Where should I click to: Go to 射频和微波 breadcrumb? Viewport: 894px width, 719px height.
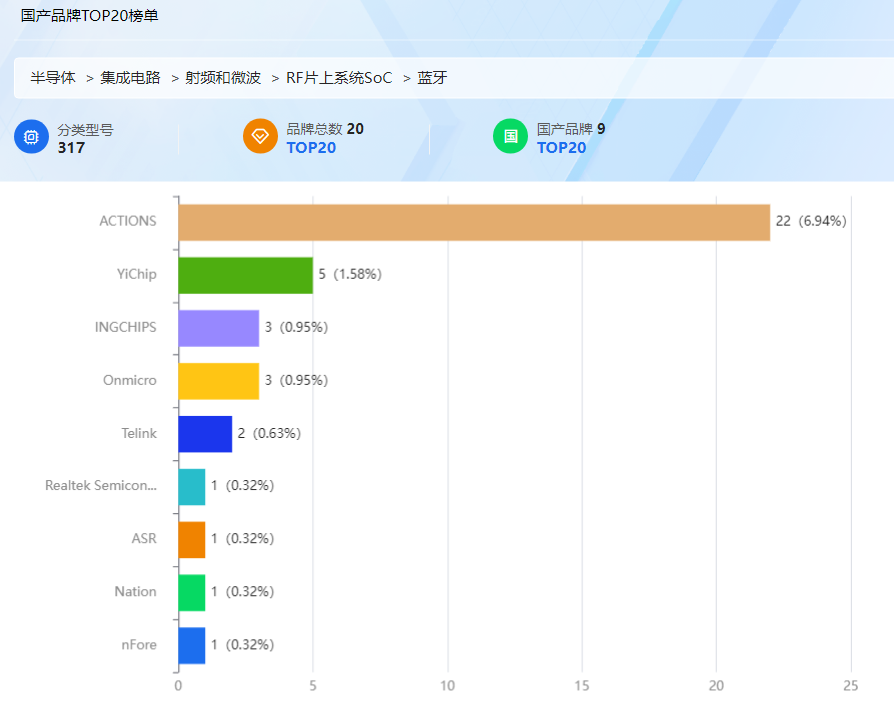tap(223, 78)
